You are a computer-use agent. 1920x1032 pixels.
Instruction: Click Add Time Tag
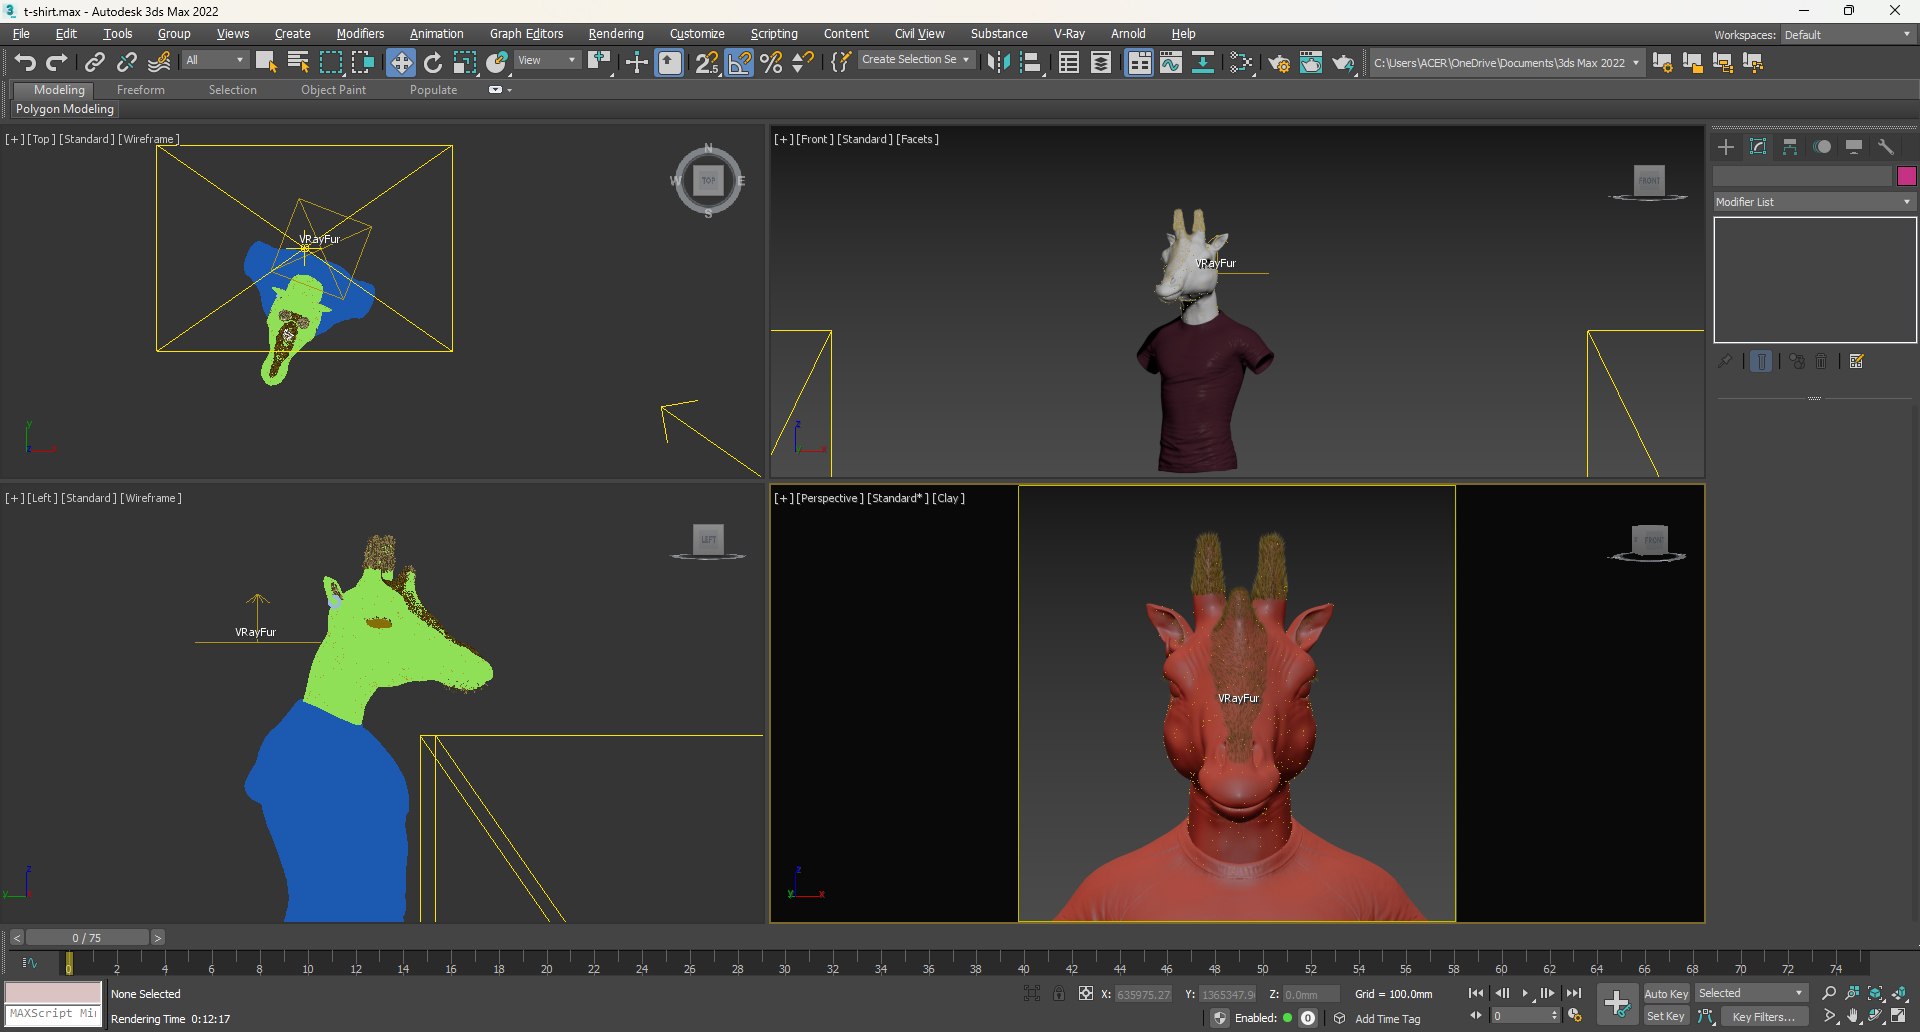1387,1019
